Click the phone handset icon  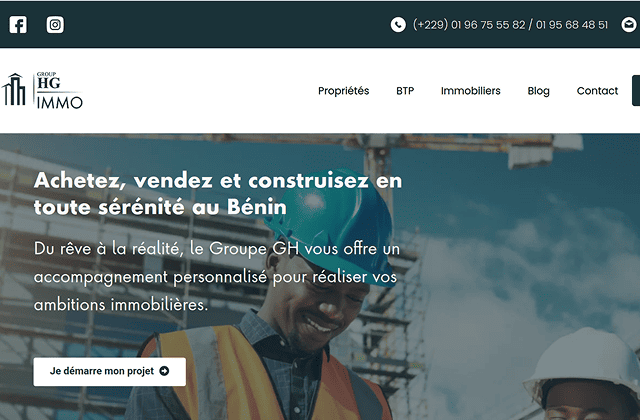click(x=398, y=24)
